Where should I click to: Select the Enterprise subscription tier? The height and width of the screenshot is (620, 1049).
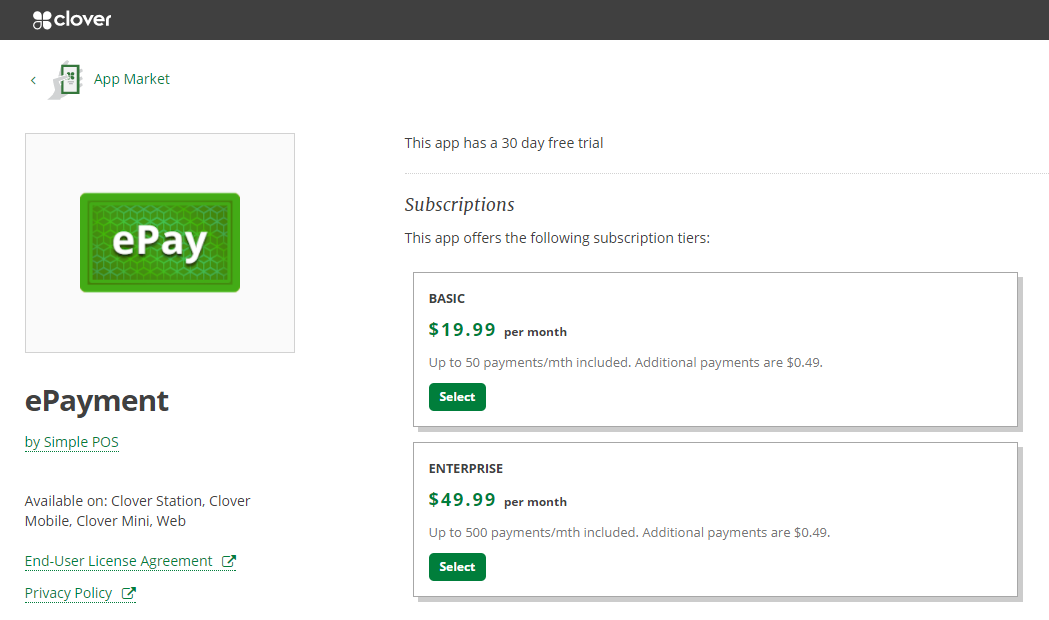click(x=457, y=566)
